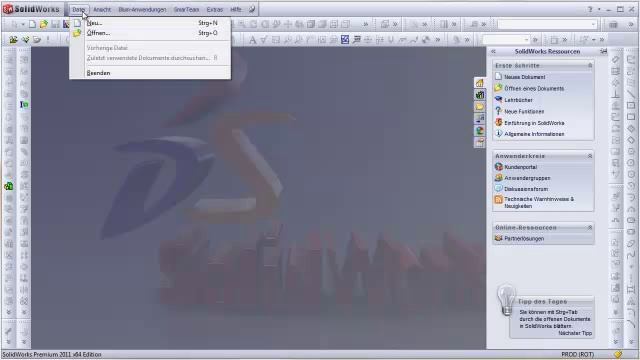Pin the SolidWorks Ressourcen task pane

[604, 51]
